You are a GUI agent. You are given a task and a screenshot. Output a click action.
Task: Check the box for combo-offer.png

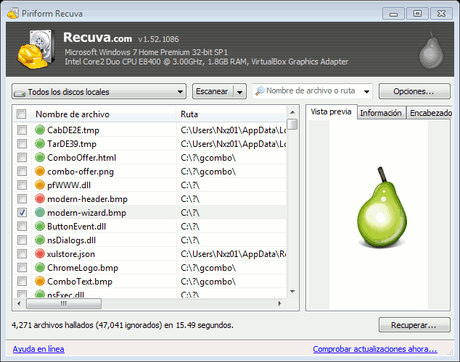click(x=22, y=171)
